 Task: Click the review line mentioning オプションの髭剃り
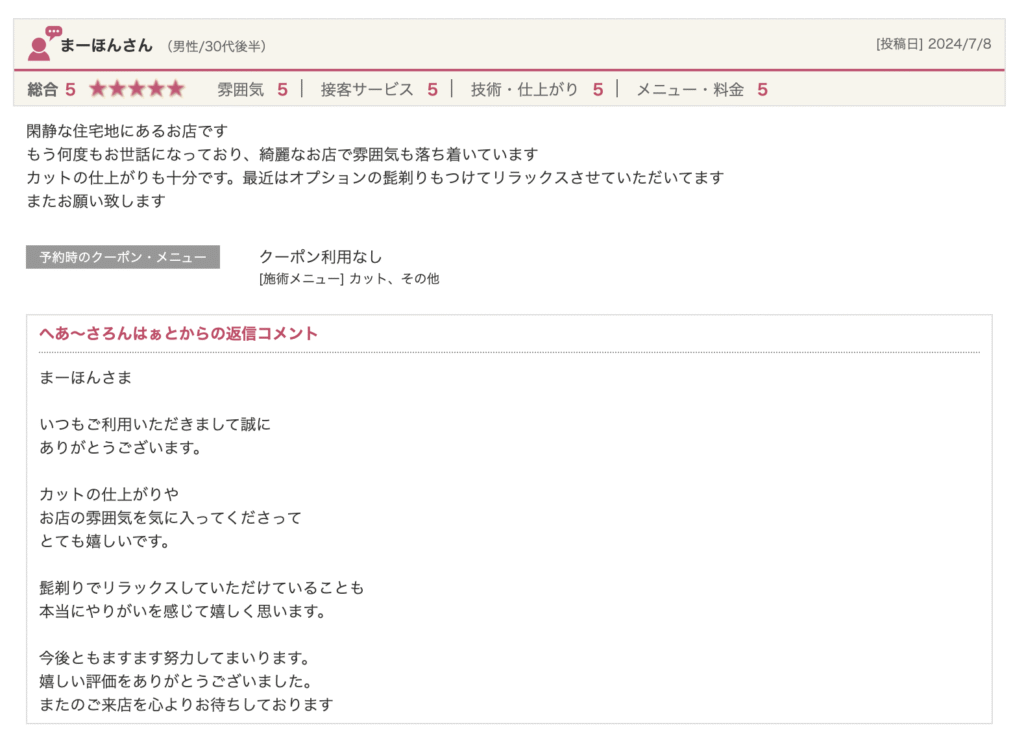tap(375, 177)
